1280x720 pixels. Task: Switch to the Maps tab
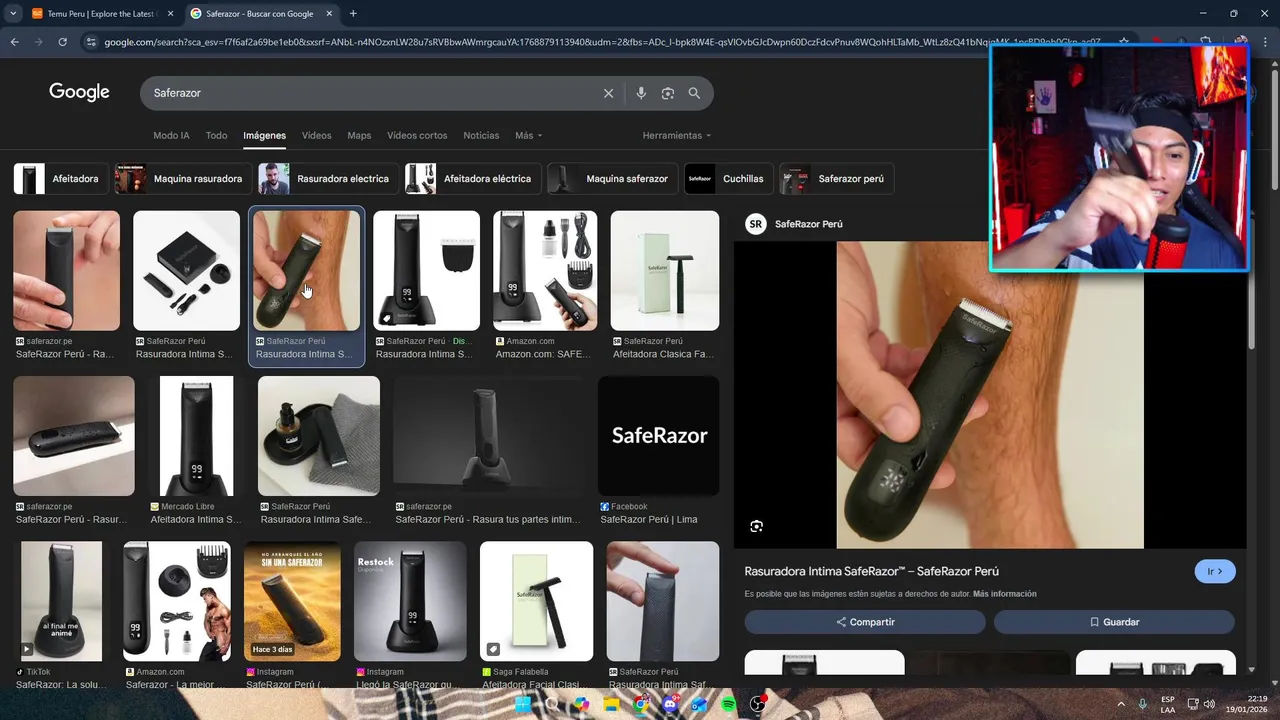pyautogui.click(x=359, y=135)
